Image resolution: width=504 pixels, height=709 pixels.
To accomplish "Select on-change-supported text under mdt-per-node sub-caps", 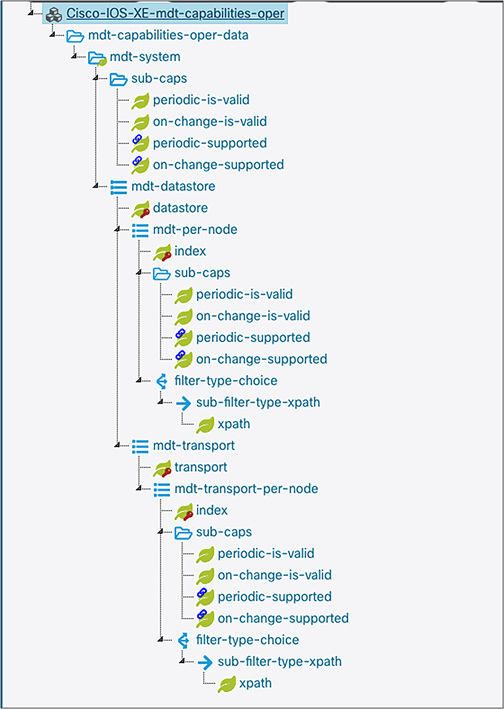I will pos(262,359).
